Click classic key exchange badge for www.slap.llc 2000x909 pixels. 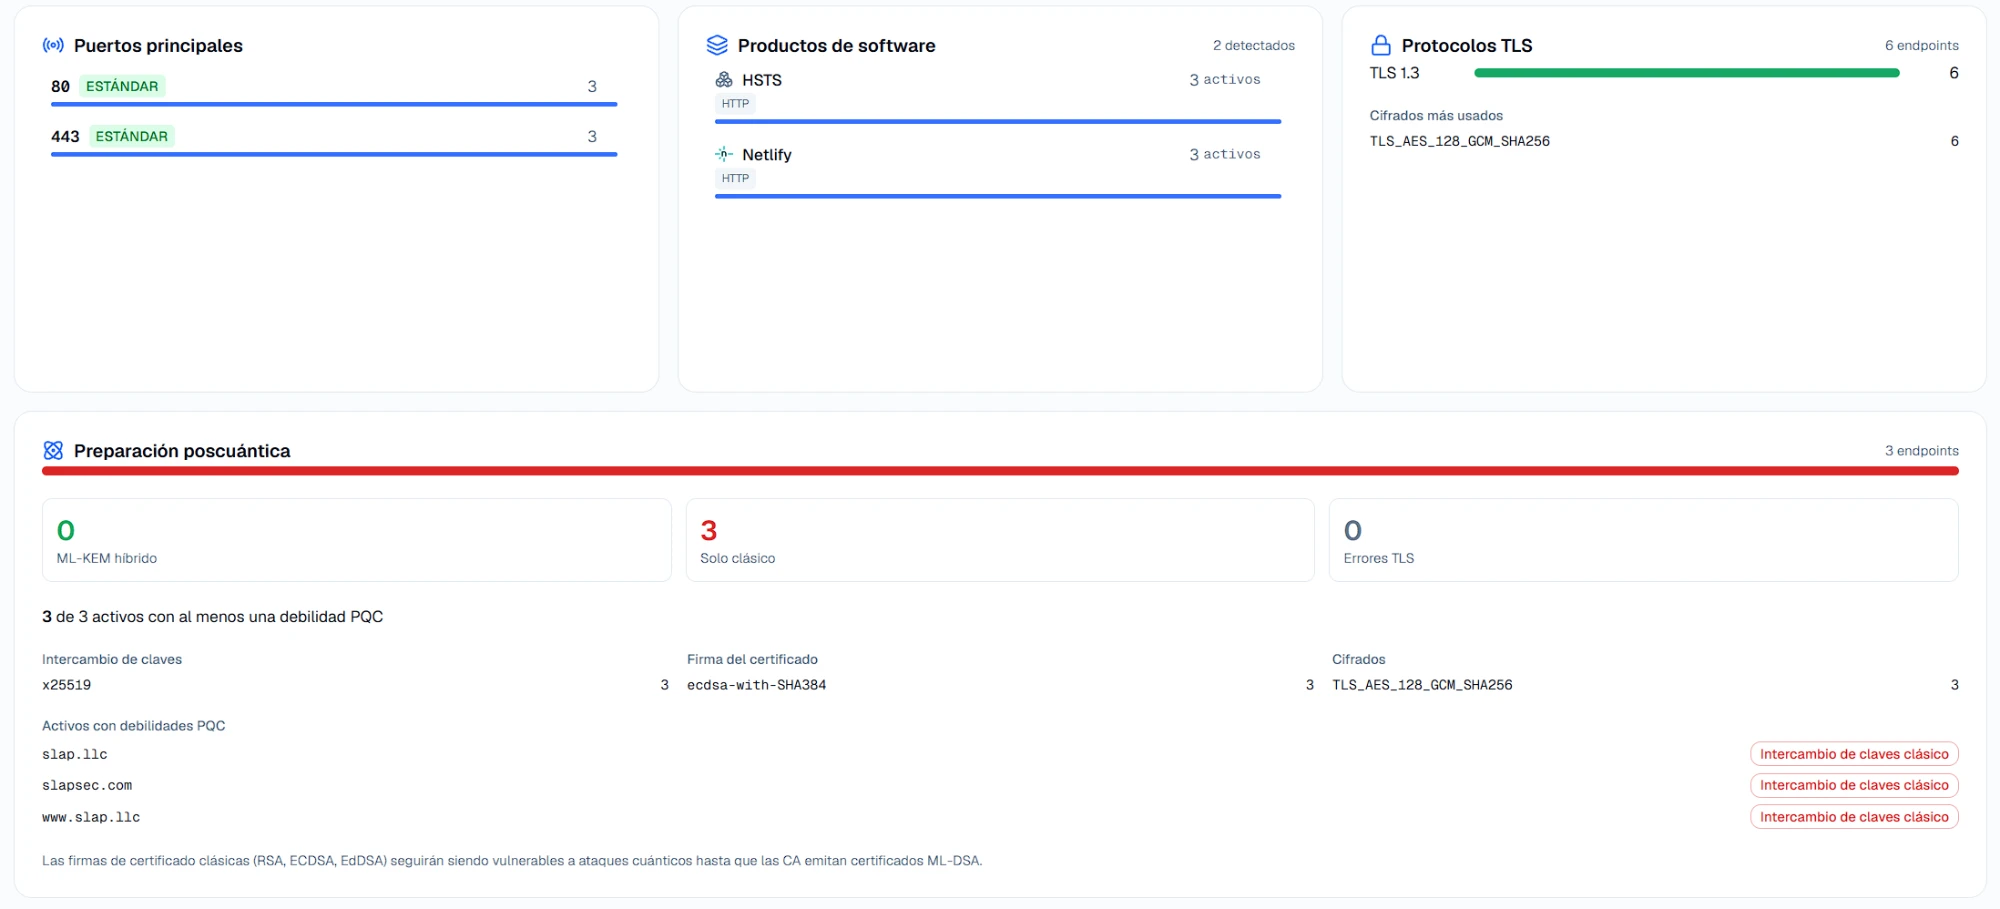1854,817
